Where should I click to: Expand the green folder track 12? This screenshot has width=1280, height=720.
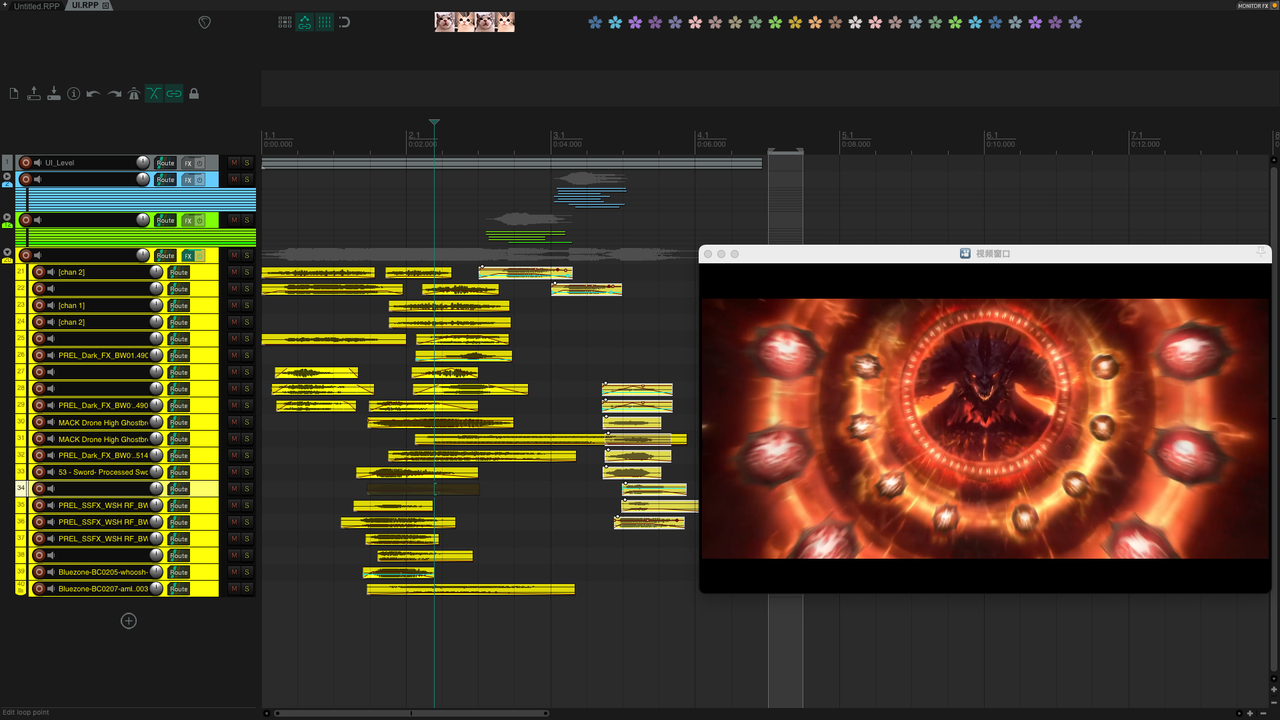(x=7, y=216)
